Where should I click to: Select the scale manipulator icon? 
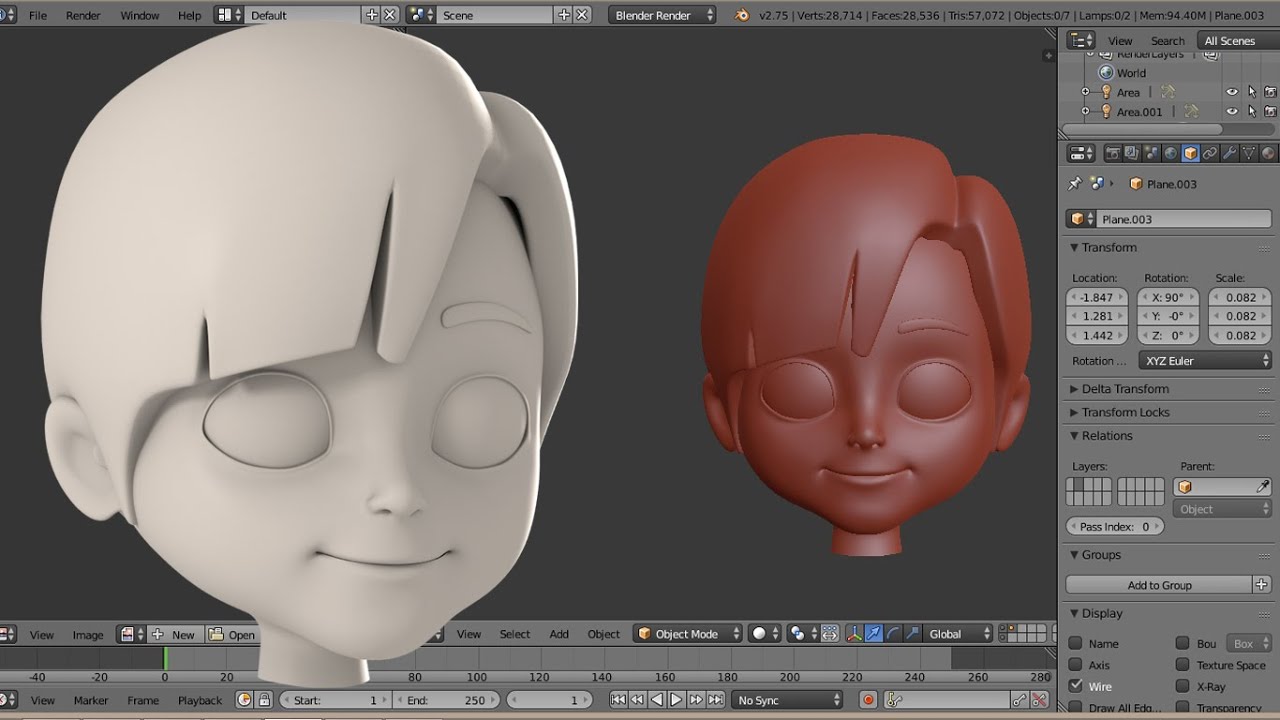pos(912,633)
